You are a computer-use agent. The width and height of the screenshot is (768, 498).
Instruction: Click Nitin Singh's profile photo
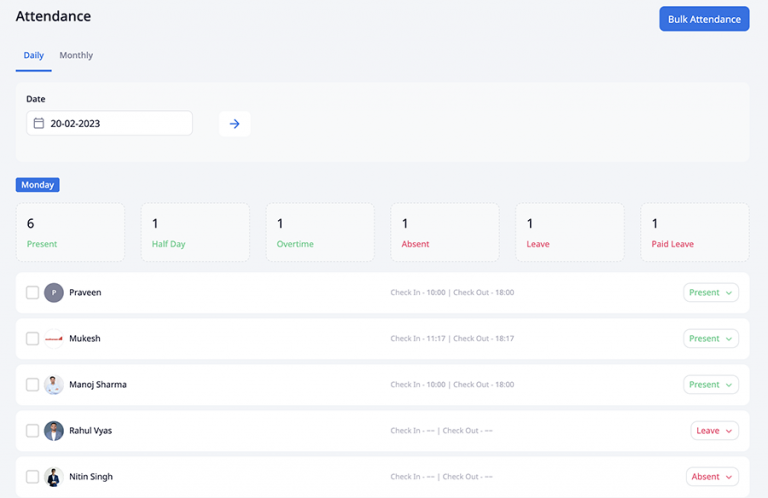tap(54, 477)
